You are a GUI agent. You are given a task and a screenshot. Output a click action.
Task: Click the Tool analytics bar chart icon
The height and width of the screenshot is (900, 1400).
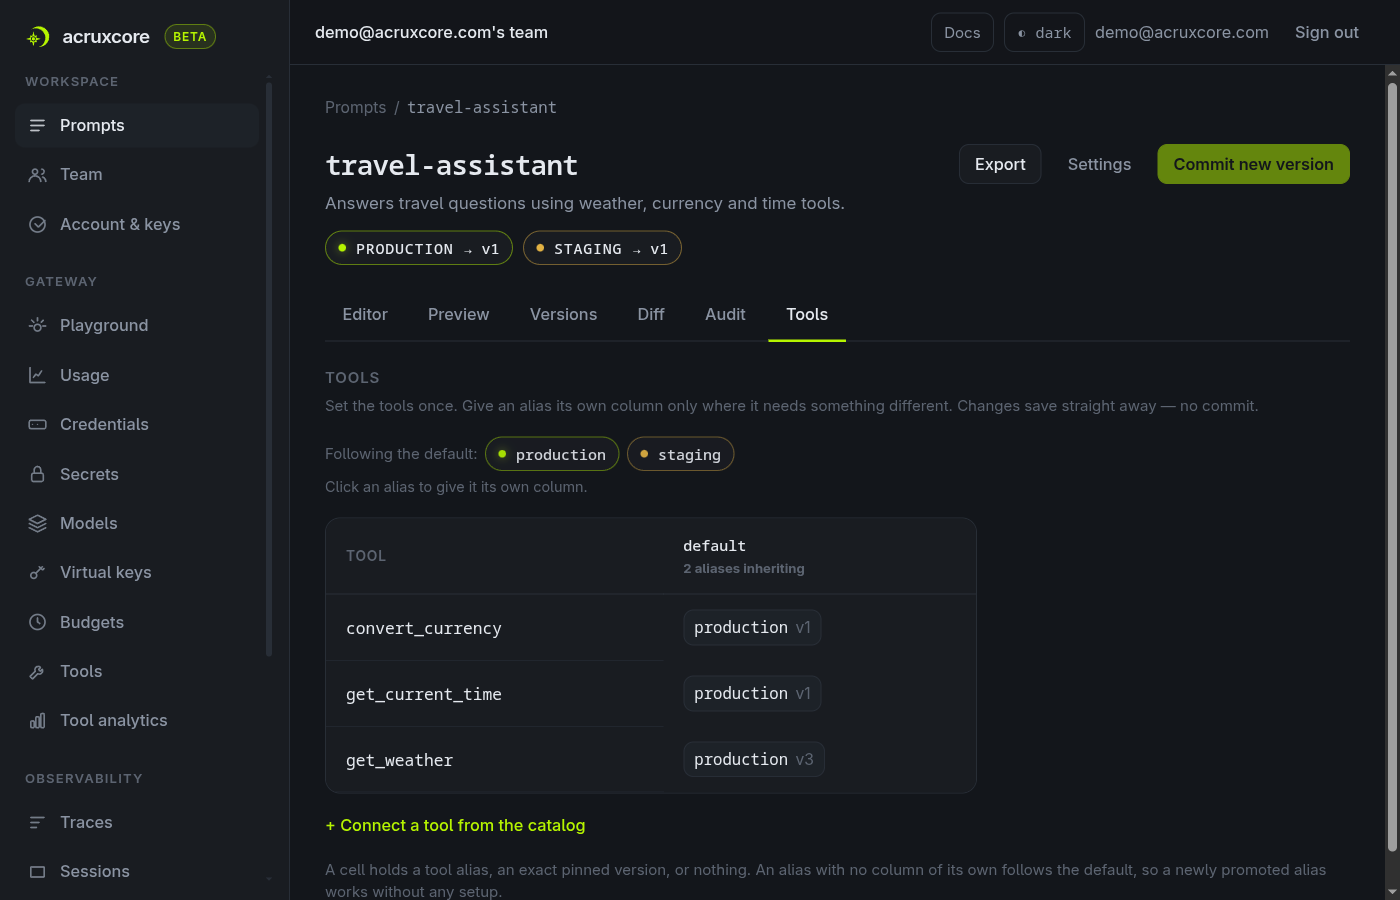[37, 721]
